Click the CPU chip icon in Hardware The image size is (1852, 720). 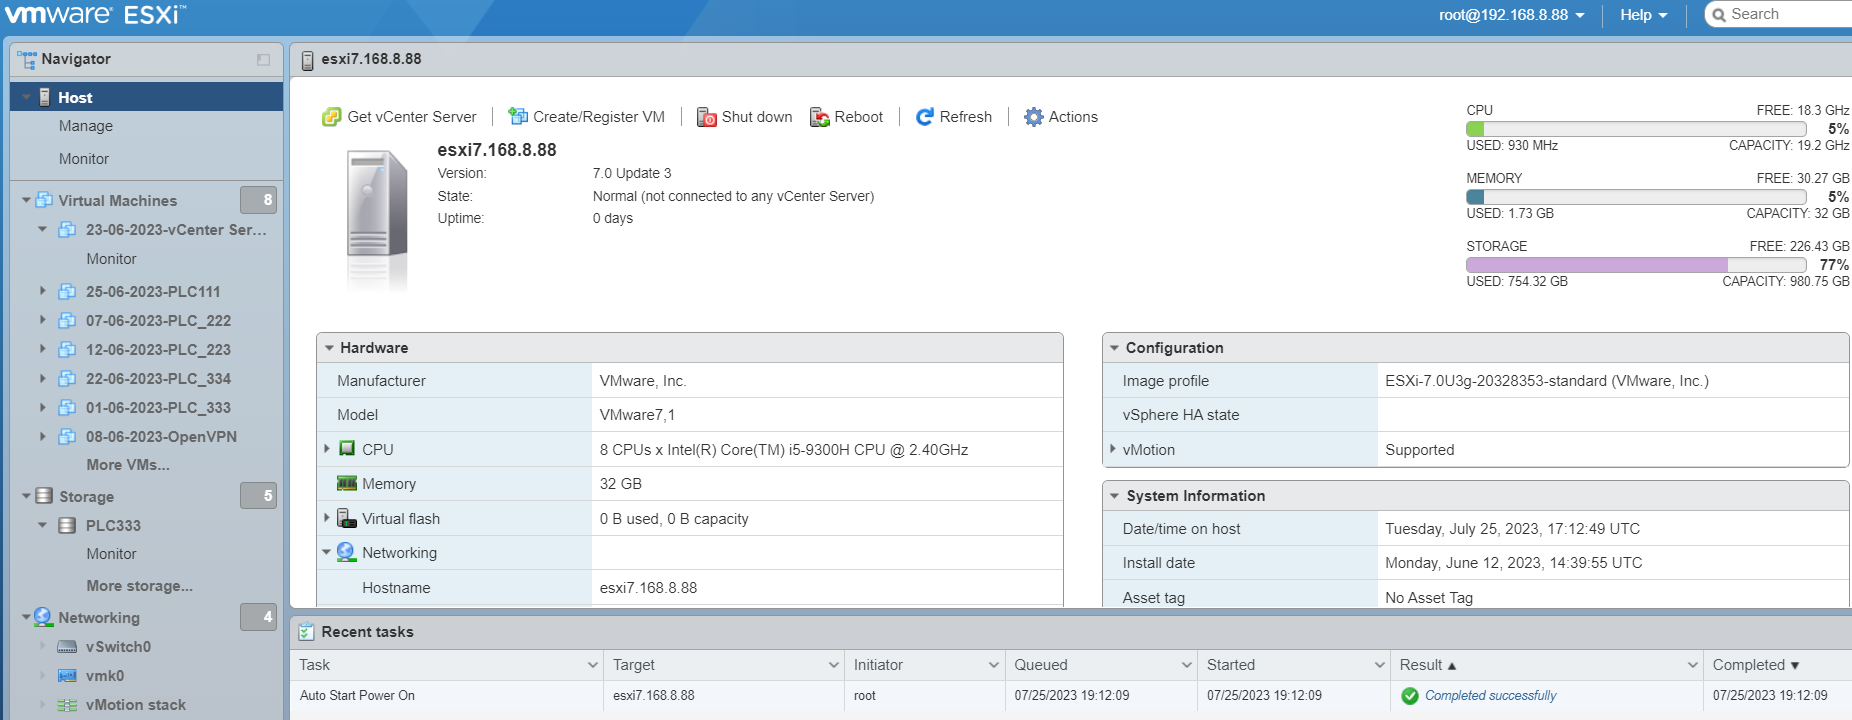(x=347, y=449)
